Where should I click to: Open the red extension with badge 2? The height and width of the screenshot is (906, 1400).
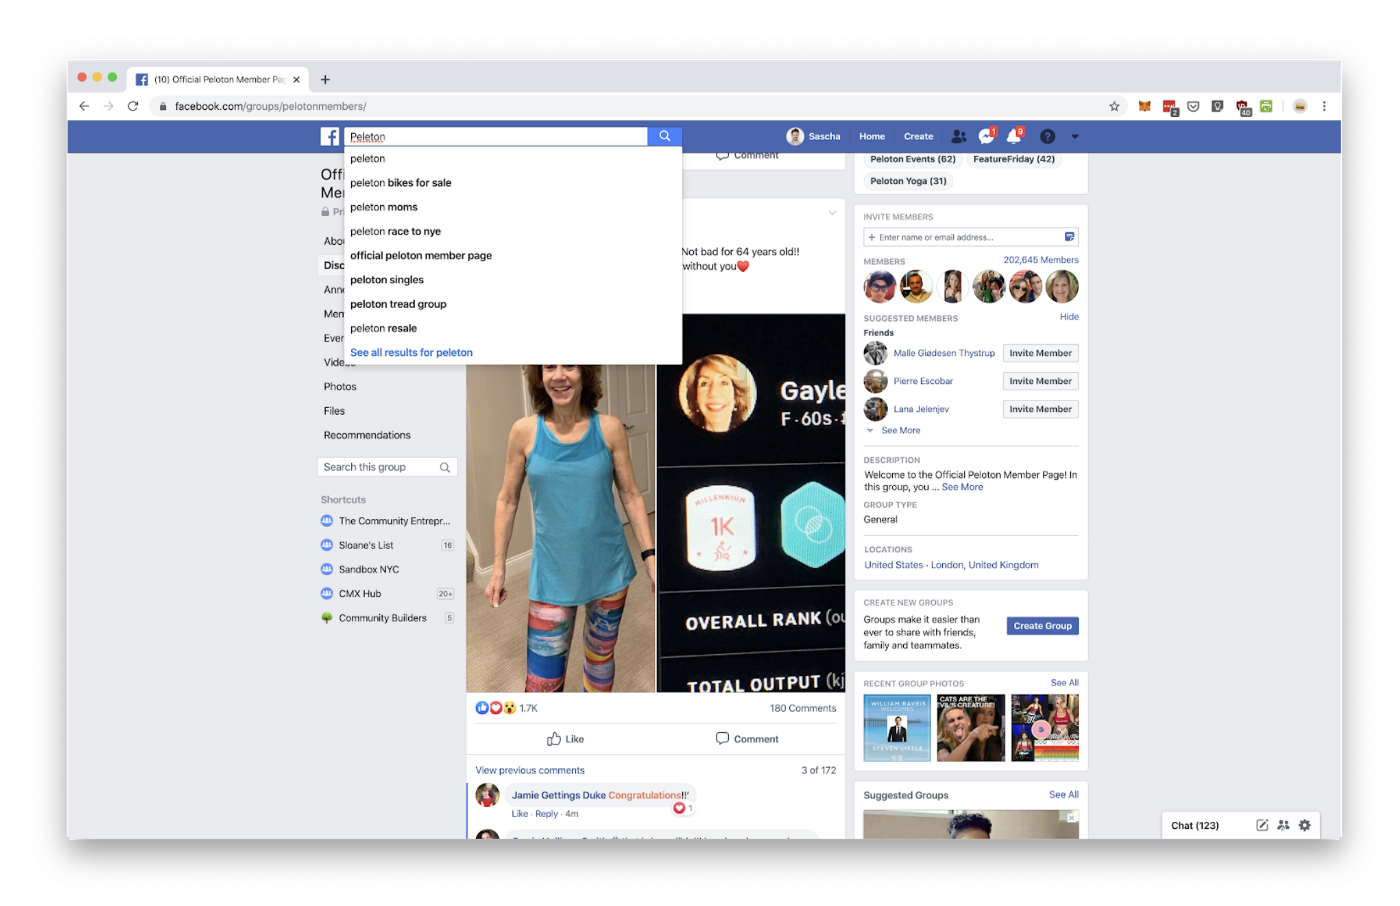[x=1170, y=107]
